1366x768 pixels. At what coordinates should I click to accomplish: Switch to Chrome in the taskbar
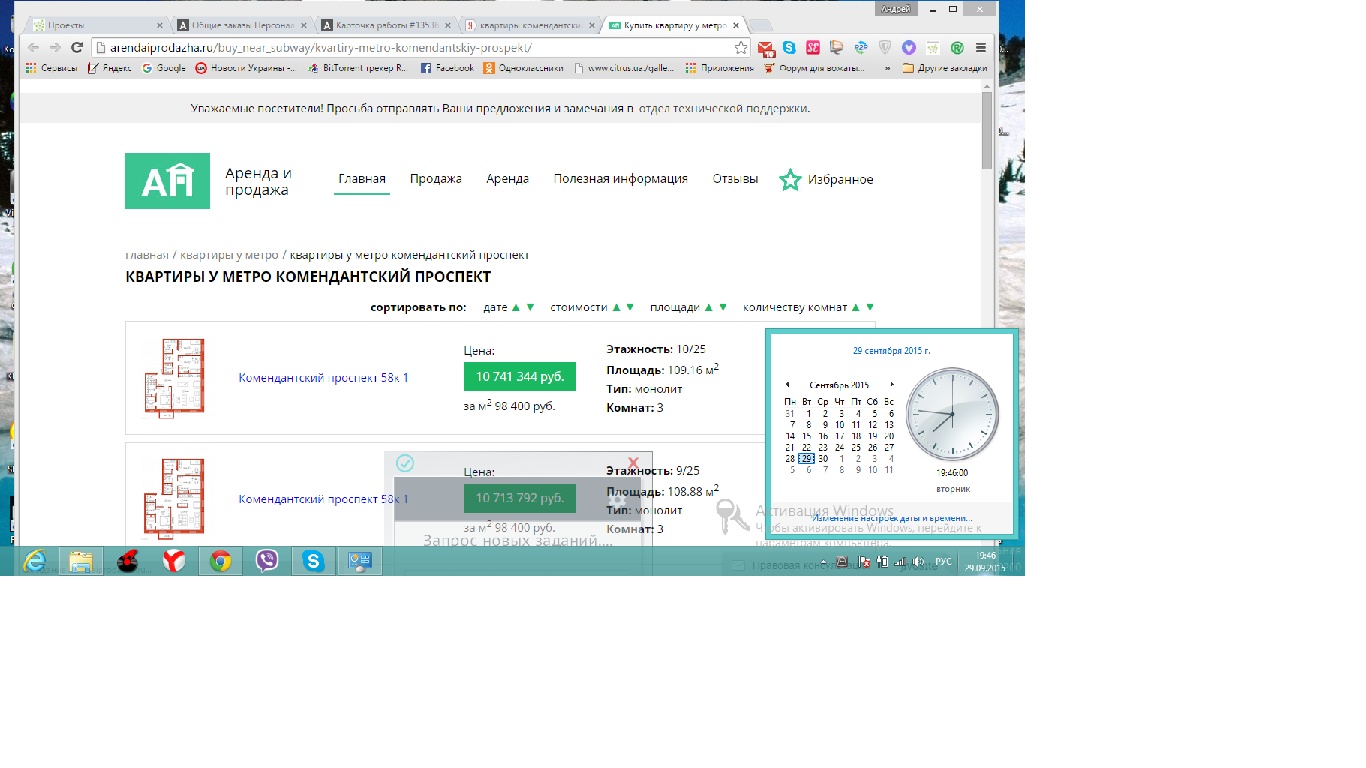(220, 561)
